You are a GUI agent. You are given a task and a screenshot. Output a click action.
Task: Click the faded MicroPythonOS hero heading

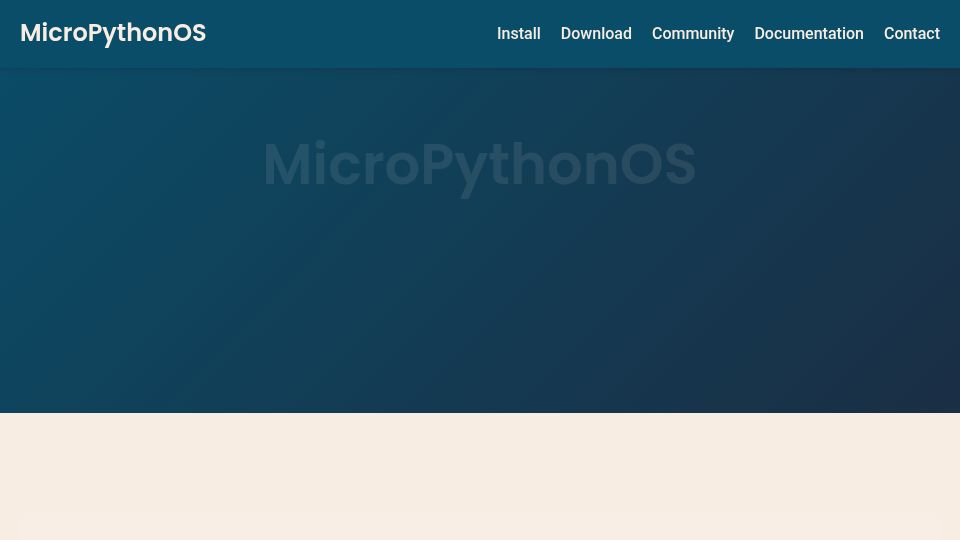pyautogui.click(x=479, y=165)
